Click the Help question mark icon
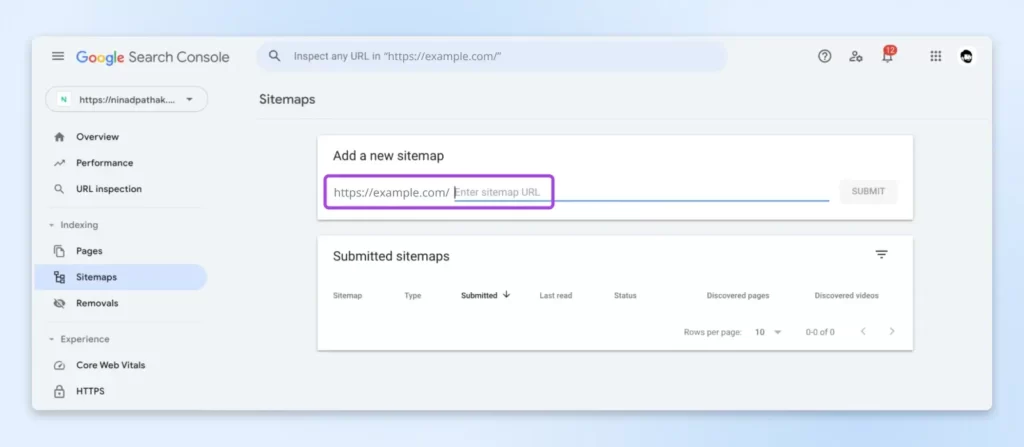This screenshot has width=1024, height=447. click(824, 56)
